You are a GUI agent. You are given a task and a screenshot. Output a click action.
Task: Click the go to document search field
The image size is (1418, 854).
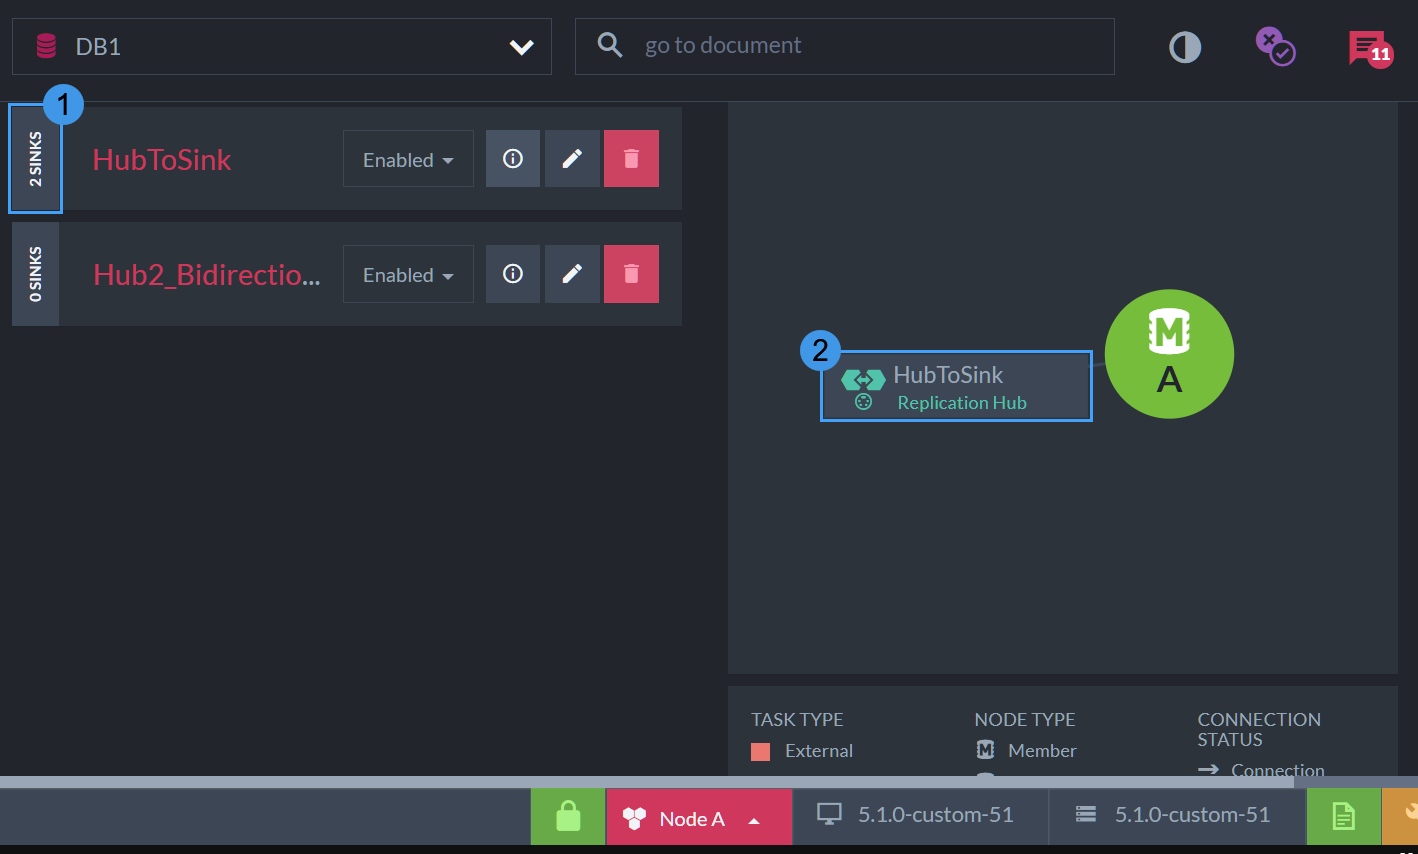[x=845, y=46]
